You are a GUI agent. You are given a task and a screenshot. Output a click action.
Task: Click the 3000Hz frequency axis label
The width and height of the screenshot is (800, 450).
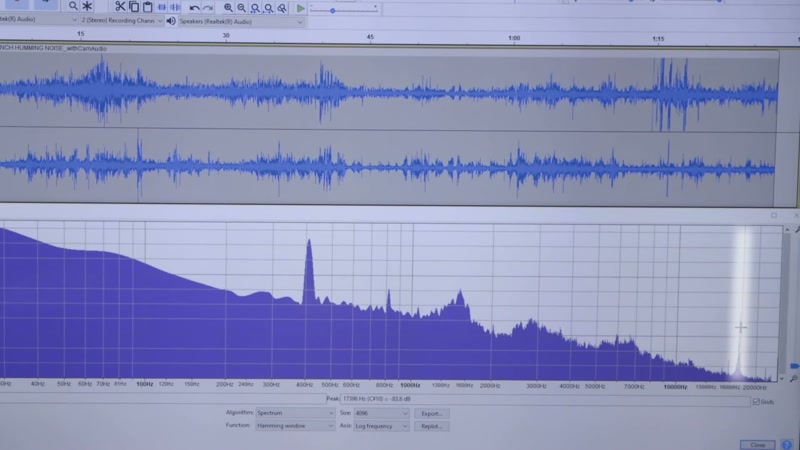pyautogui.click(x=536, y=386)
